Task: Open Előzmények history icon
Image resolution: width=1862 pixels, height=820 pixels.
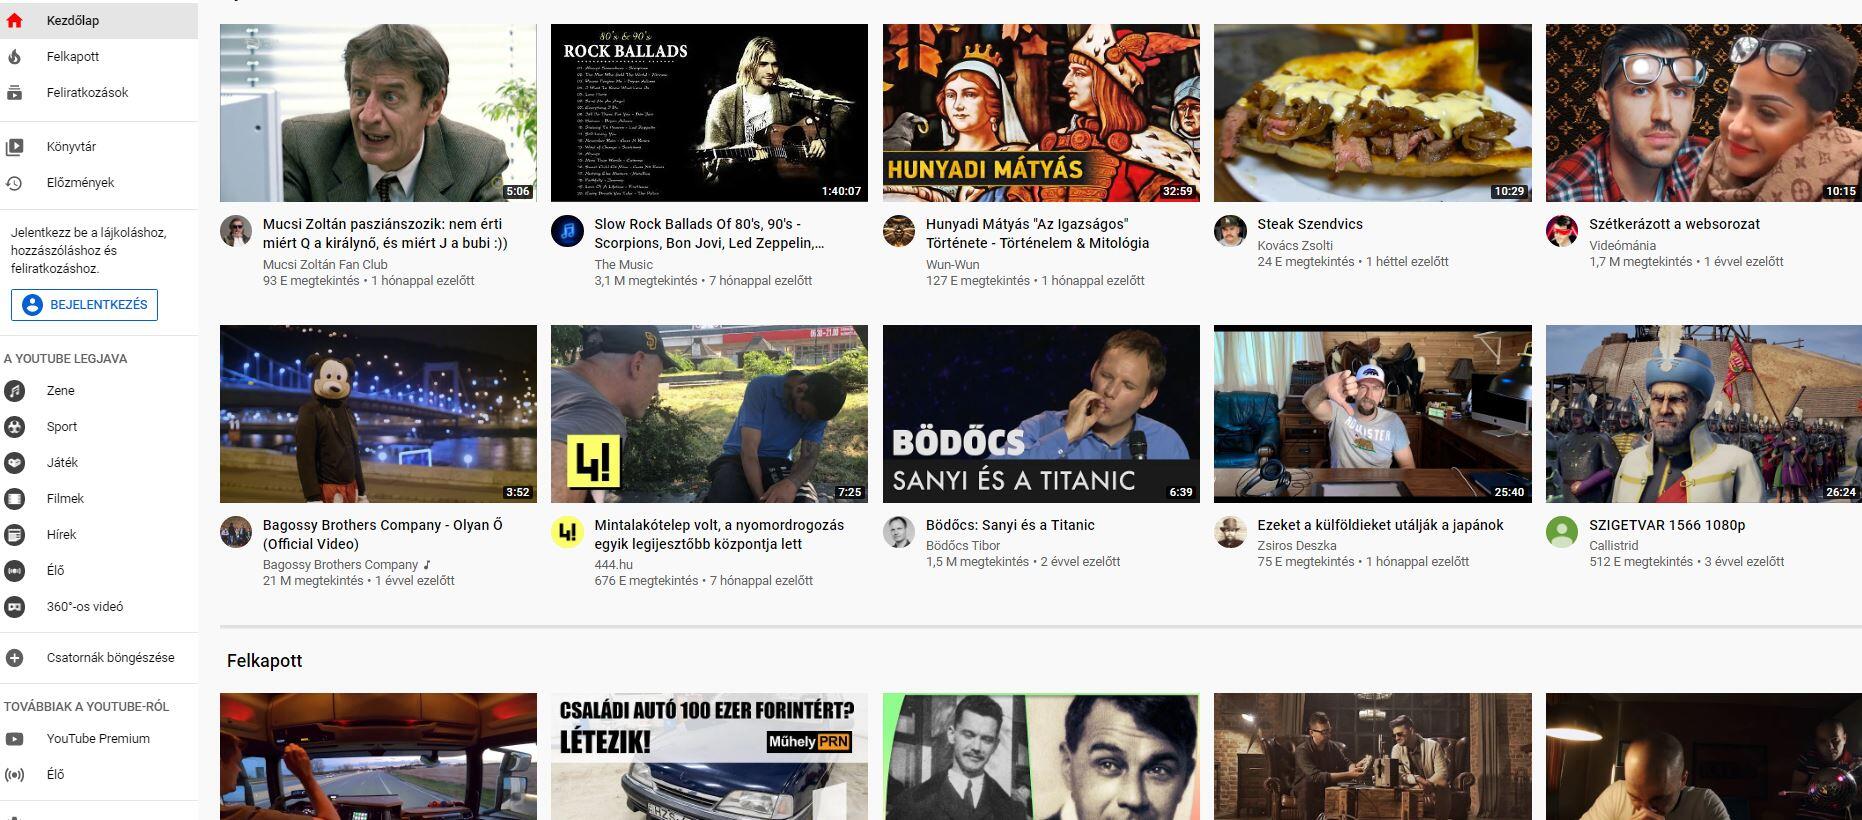Action: pos(14,183)
